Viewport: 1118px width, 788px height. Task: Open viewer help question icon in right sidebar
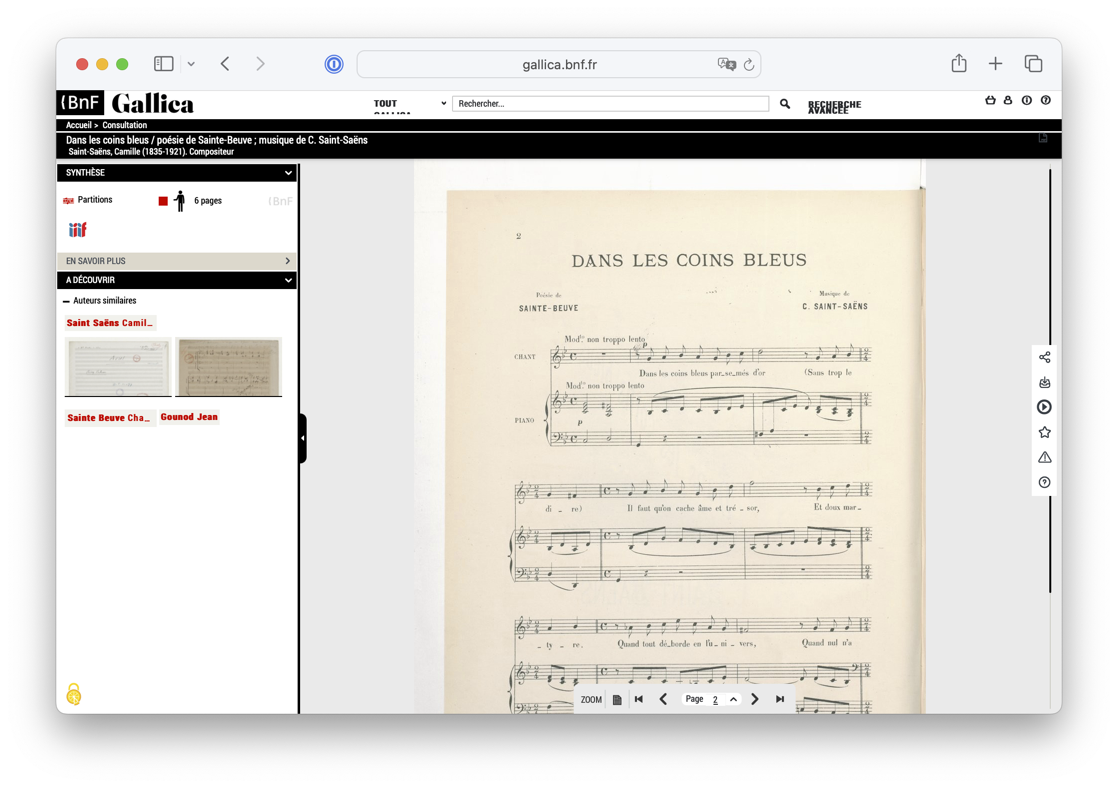coord(1045,482)
